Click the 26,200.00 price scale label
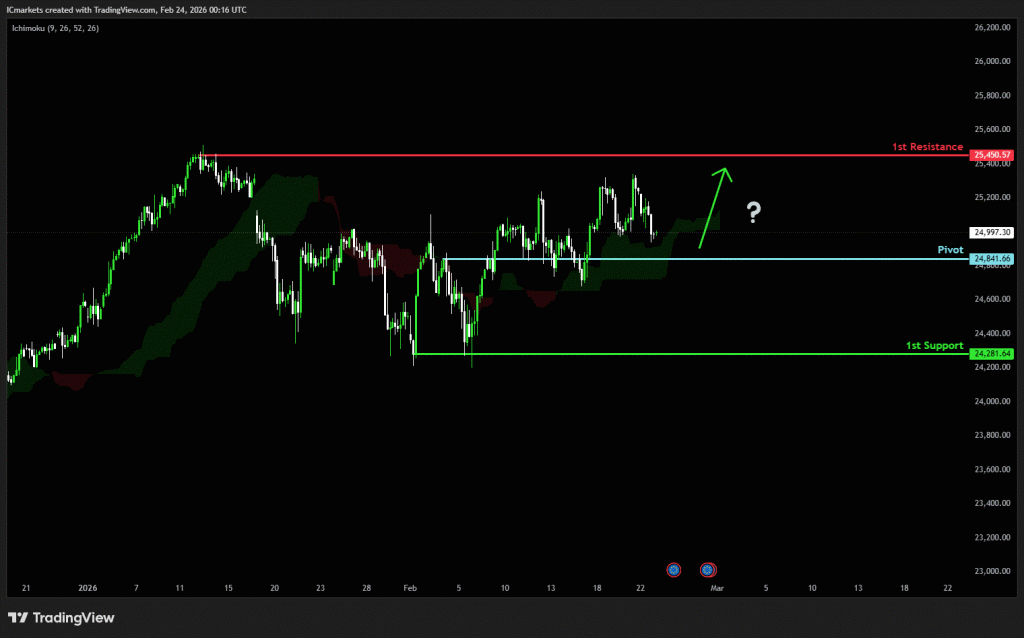This screenshot has width=1024, height=638. coord(992,28)
